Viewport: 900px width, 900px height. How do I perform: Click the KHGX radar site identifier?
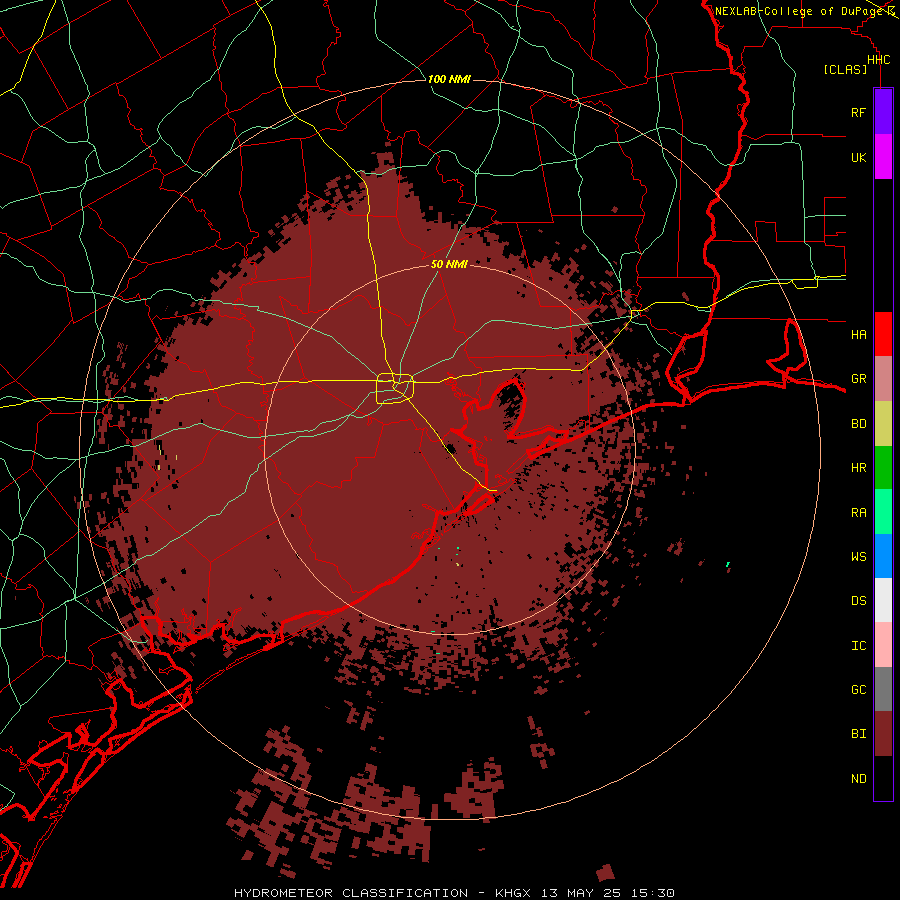tap(514, 893)
